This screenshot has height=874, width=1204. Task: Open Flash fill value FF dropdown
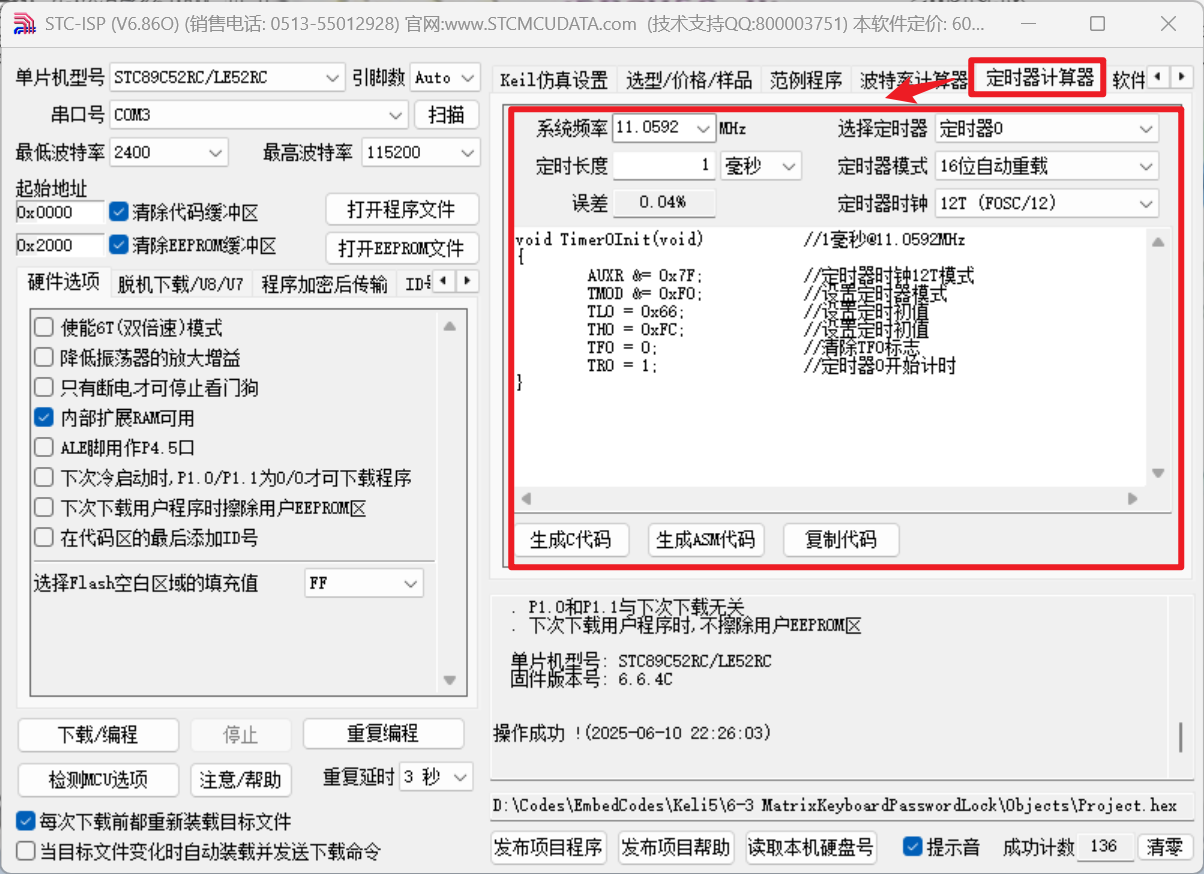(364, 583)
